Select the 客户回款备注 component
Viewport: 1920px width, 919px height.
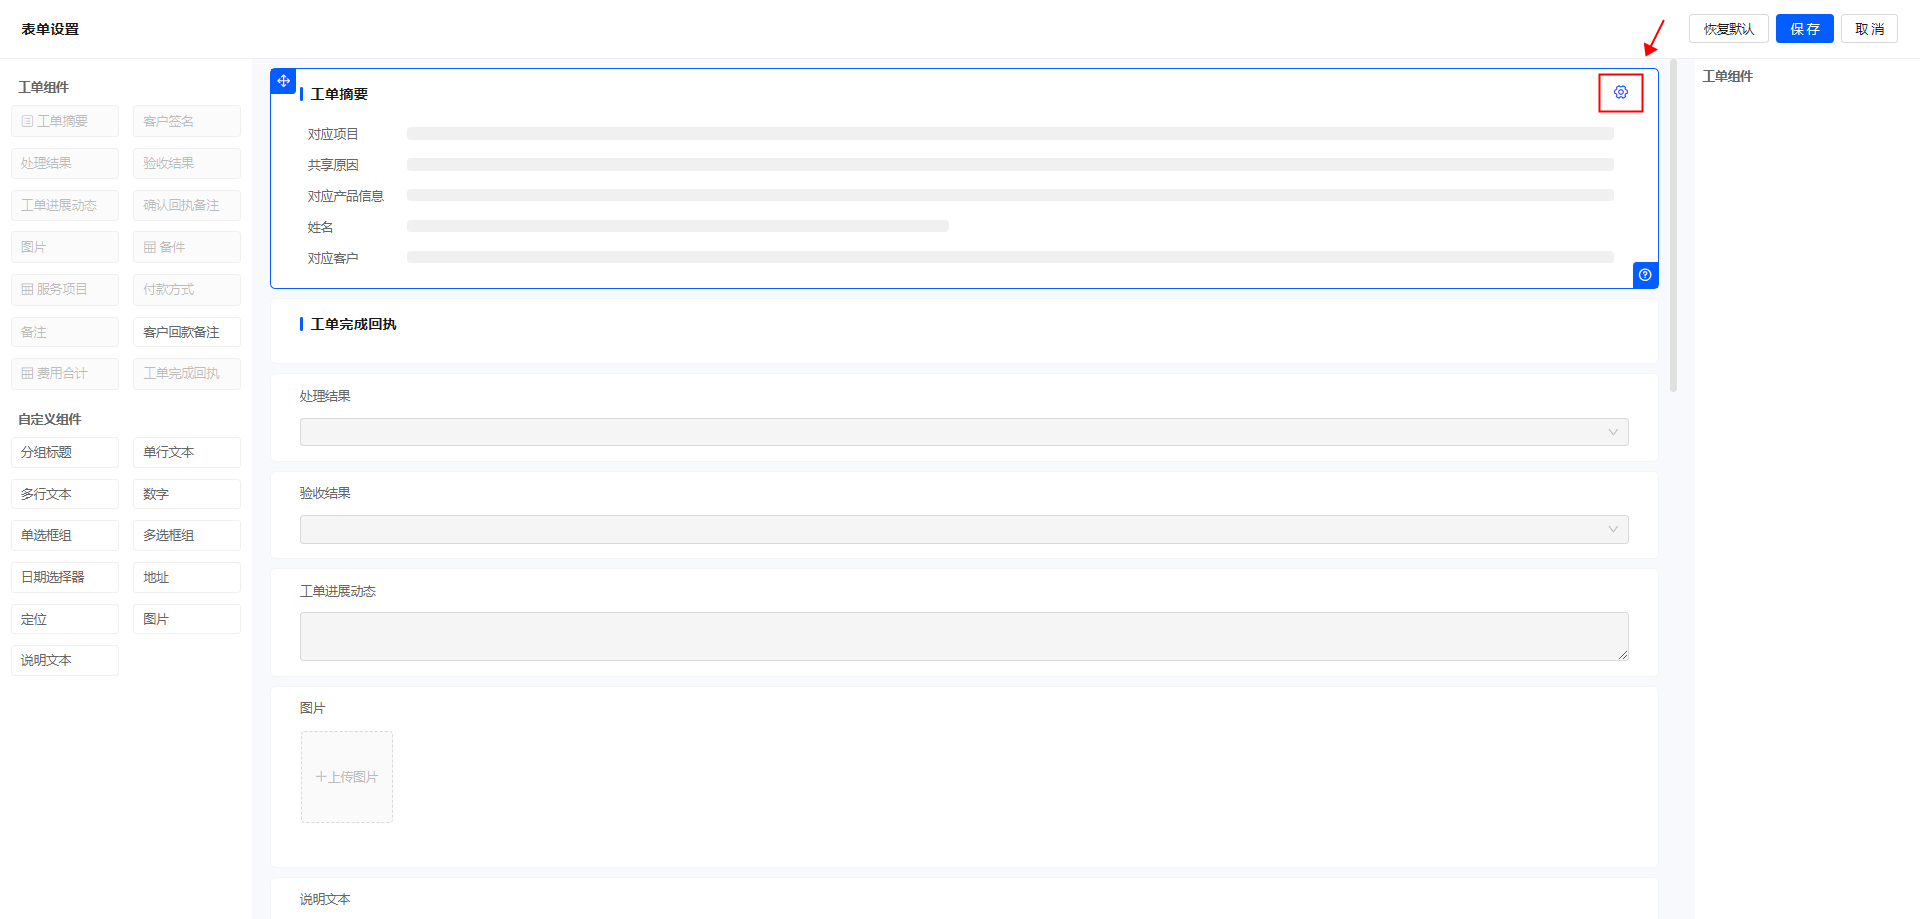(x=187, y=332)
